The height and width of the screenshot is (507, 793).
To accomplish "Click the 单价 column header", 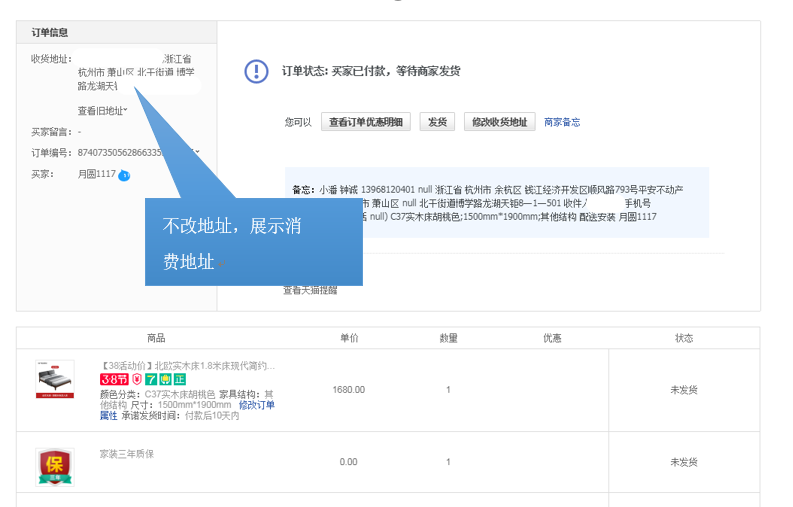I will 349,338.
